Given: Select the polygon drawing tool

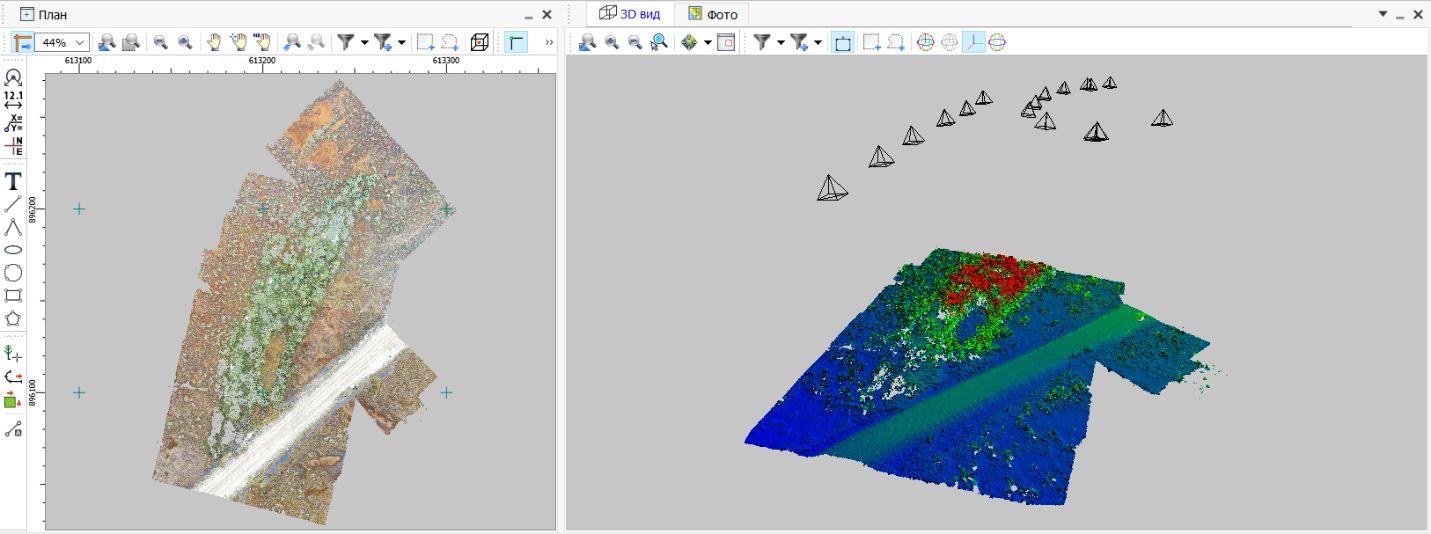Looking at the screenshot, I should (13, 319).
